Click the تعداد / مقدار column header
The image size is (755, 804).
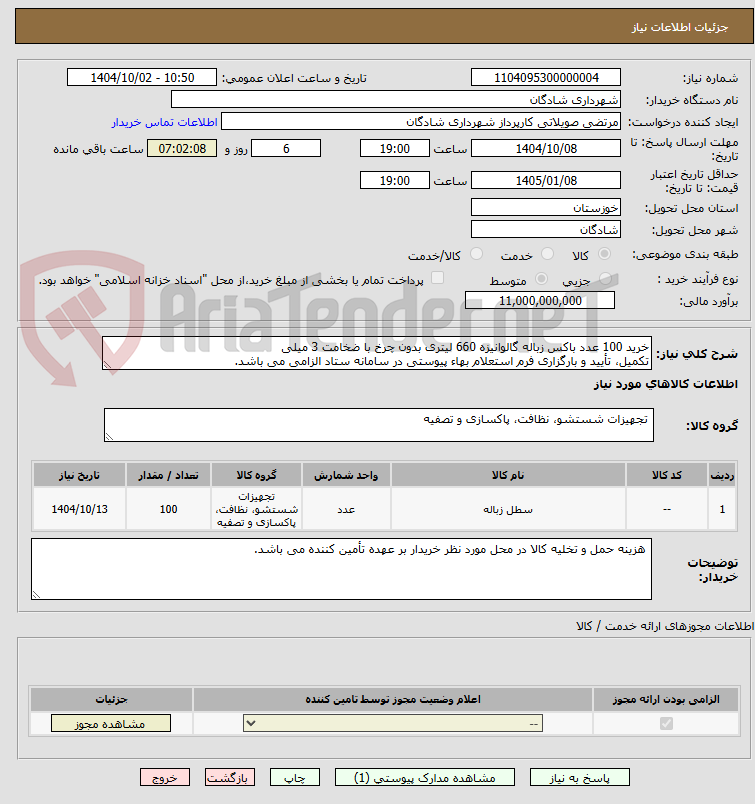[x=168, y=475]
